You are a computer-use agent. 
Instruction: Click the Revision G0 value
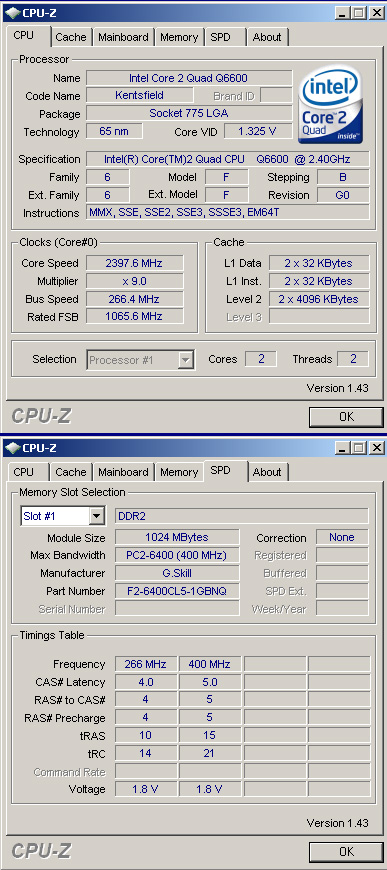(343, 195)
